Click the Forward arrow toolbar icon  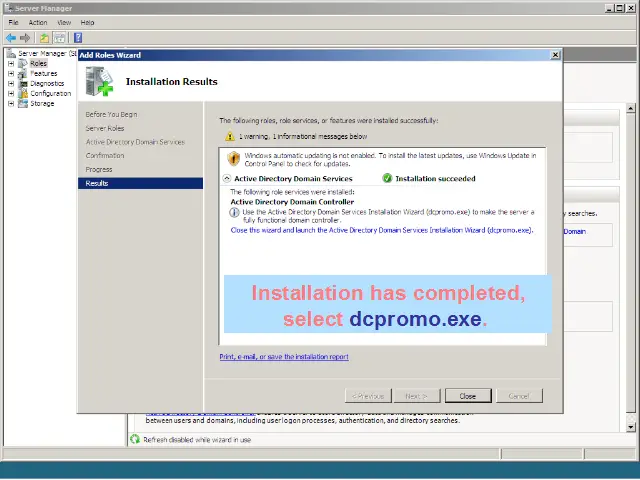click(25, 38)
